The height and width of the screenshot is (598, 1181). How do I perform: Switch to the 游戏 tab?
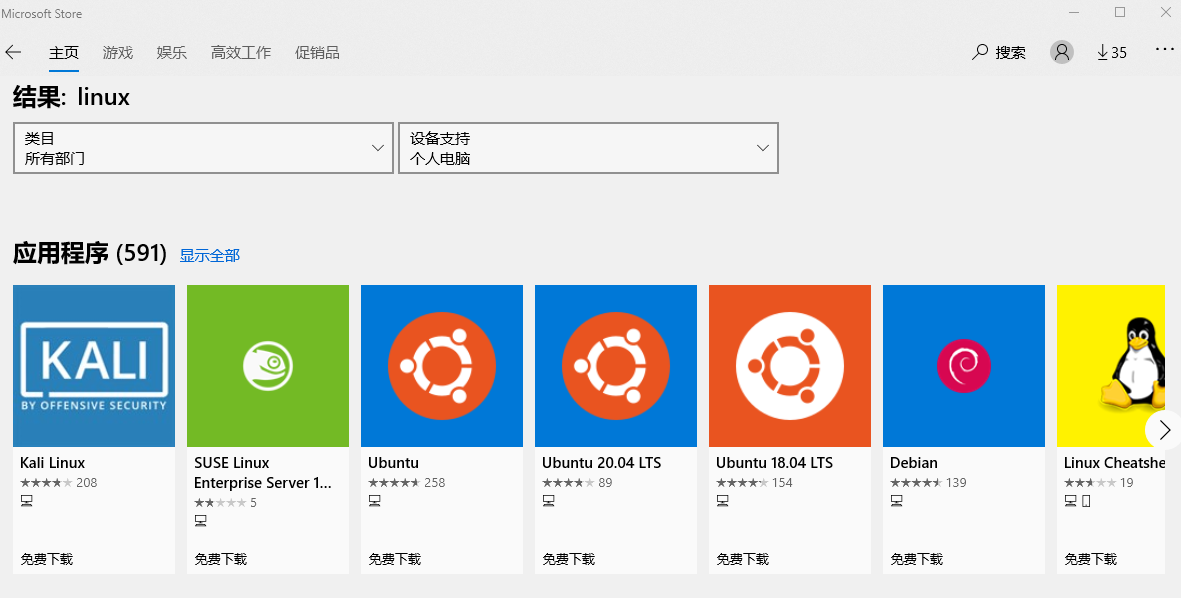point(118,53)
